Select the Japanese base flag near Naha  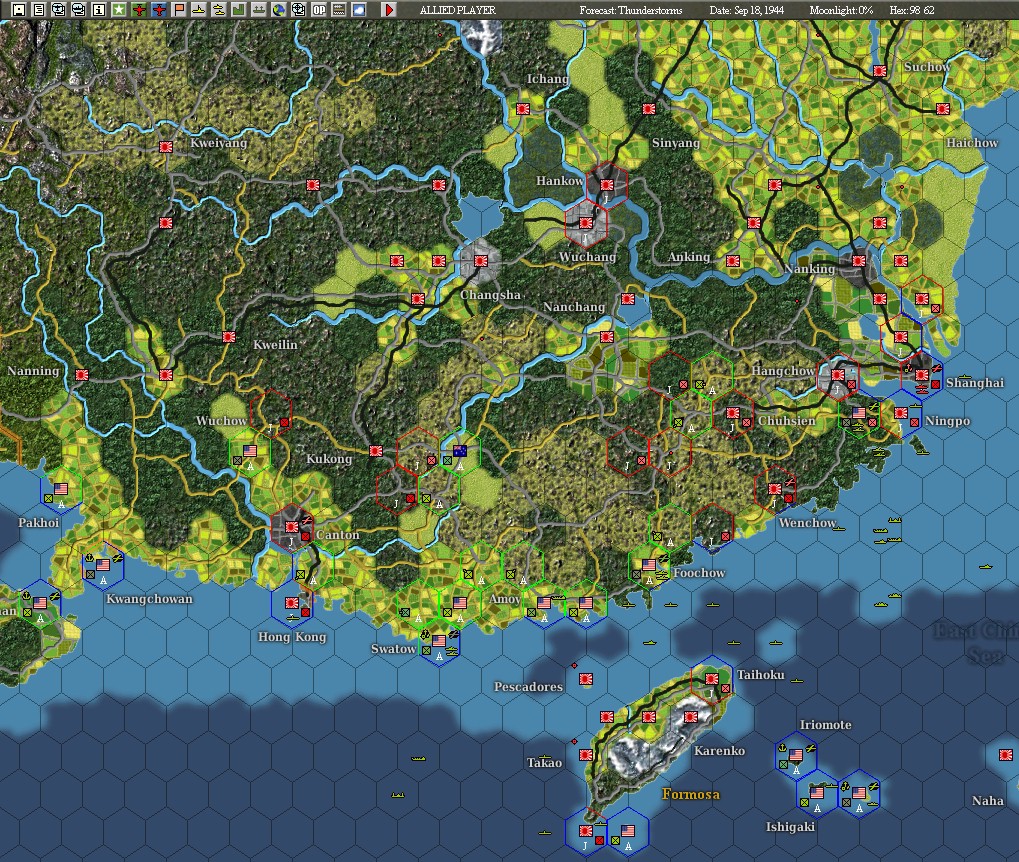coord(1005,755)
